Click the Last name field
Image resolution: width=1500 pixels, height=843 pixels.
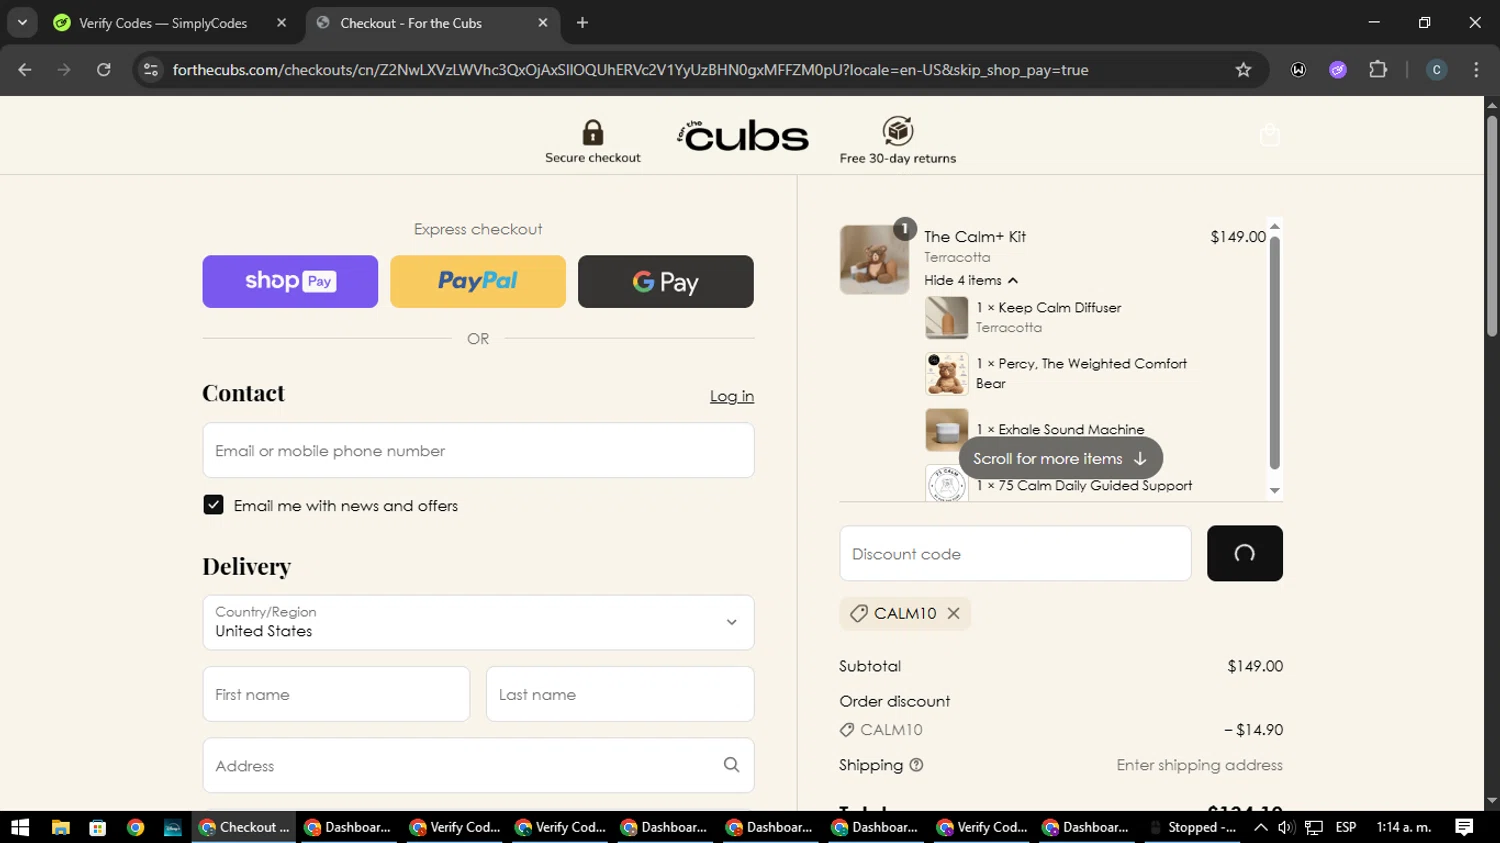point(620,694)
